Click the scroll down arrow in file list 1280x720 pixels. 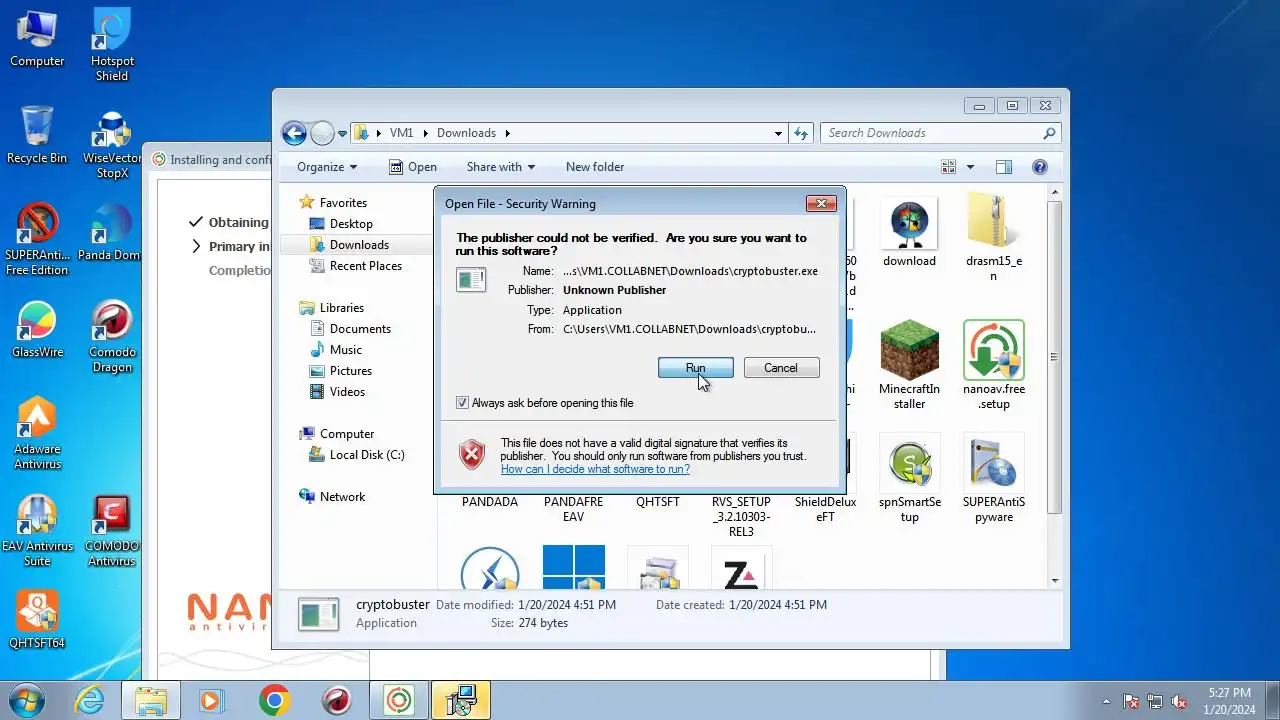coord(1054,581)
